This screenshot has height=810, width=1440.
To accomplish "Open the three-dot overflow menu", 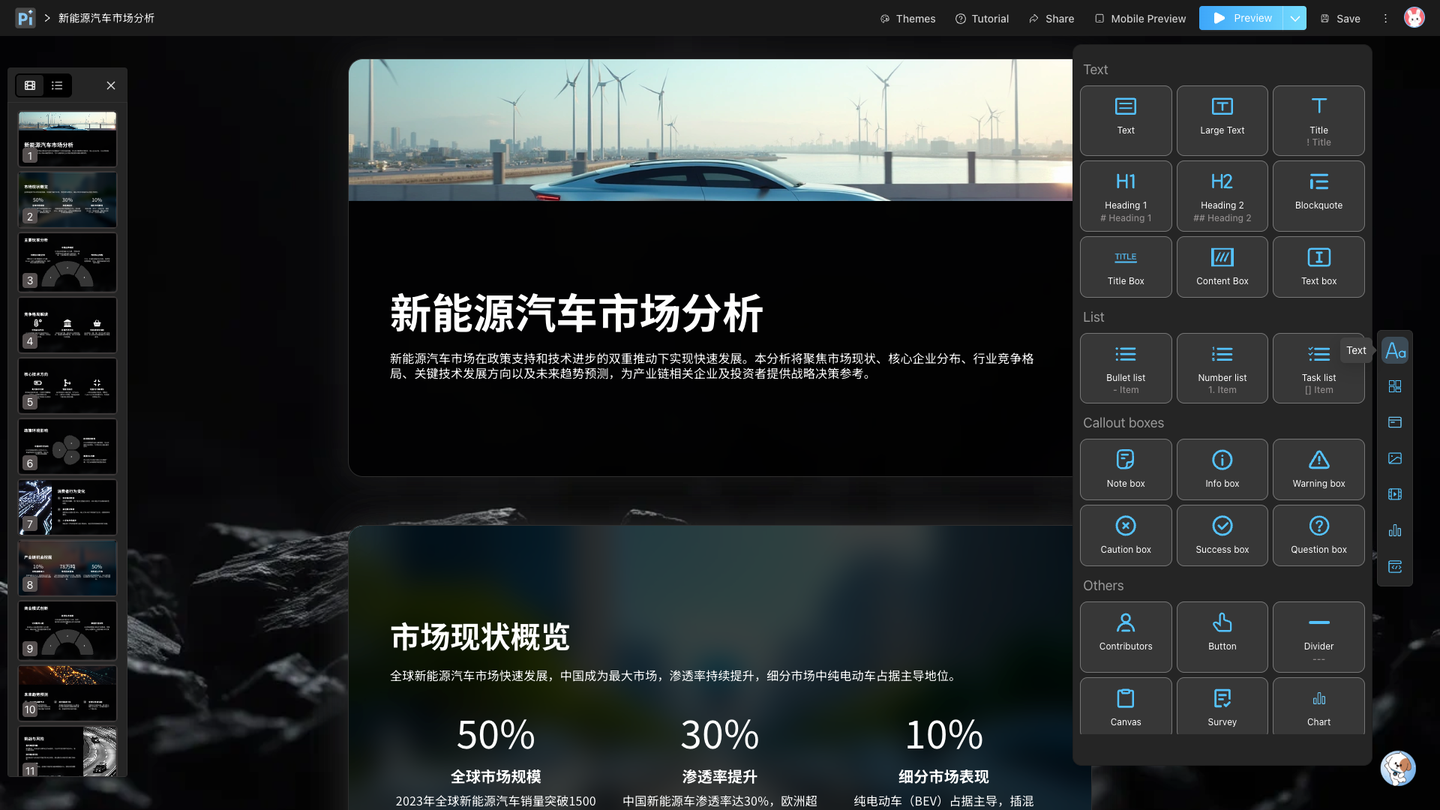I will click(x=1385, y=18).
